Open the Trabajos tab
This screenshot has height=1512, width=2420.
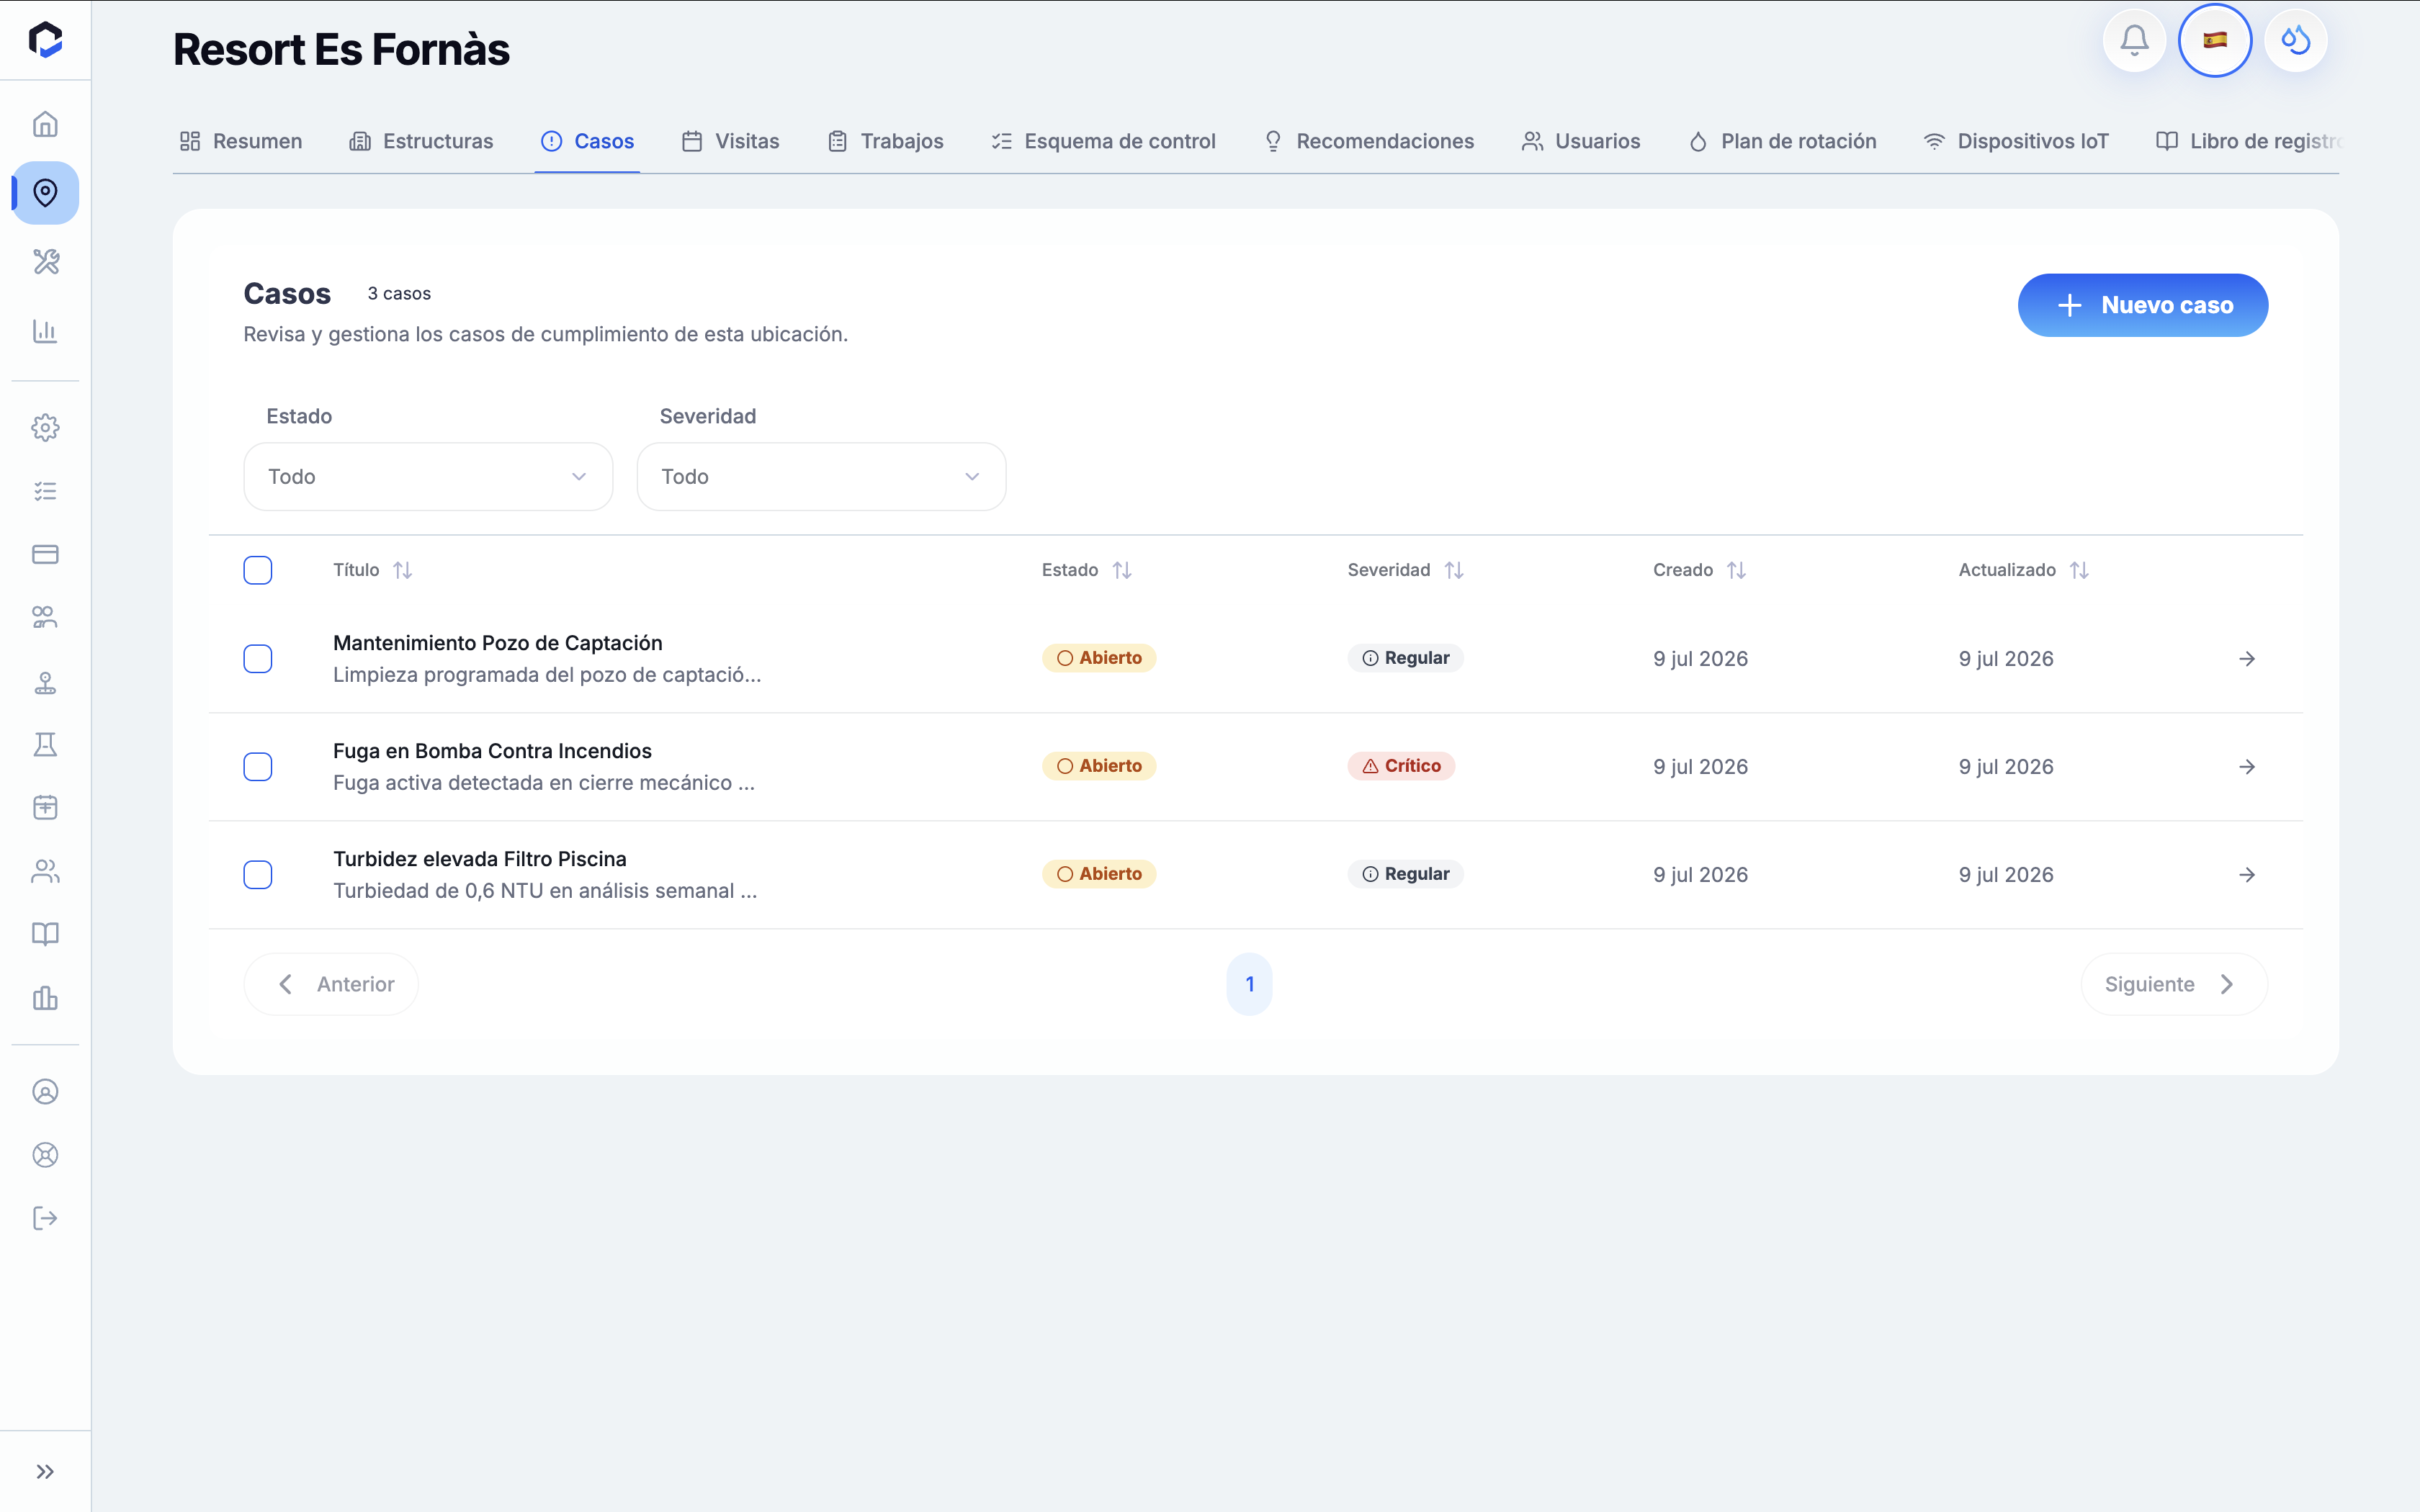click(886, 141)
